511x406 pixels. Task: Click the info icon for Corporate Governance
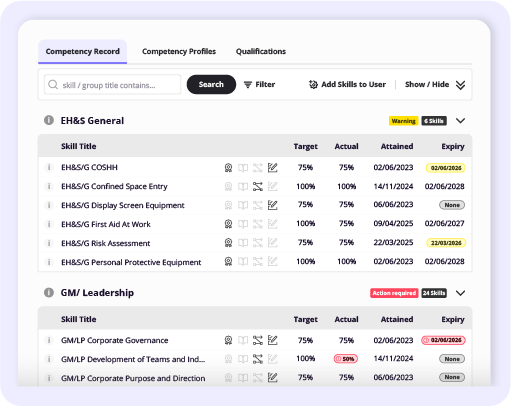[49, 340]
